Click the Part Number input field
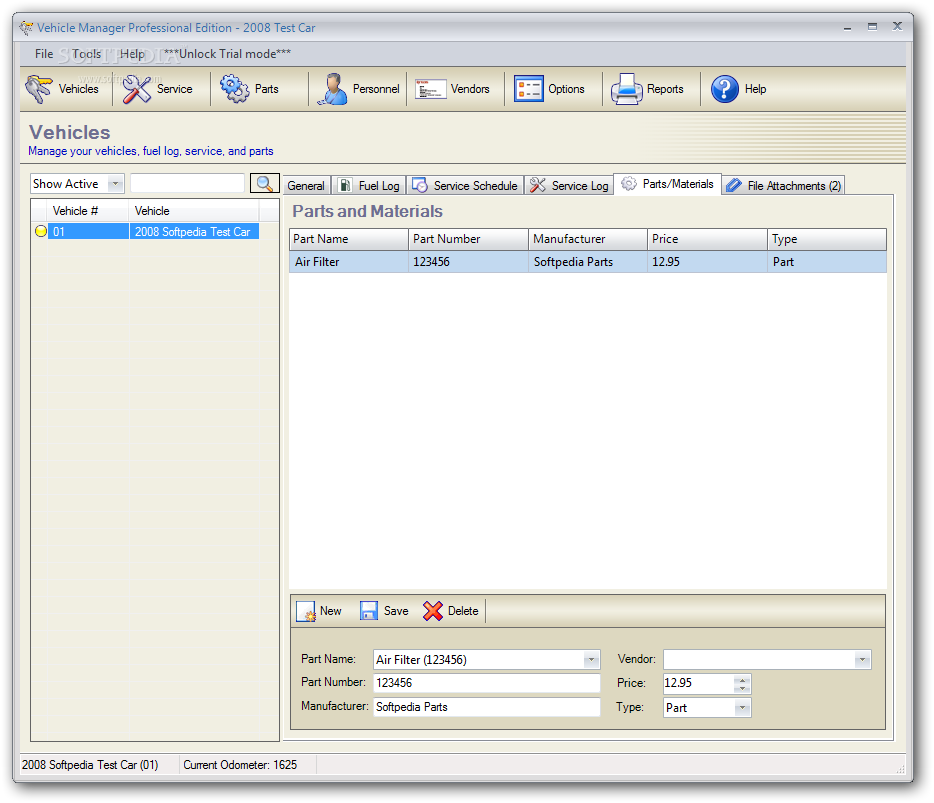 click(x=486, y=683)
